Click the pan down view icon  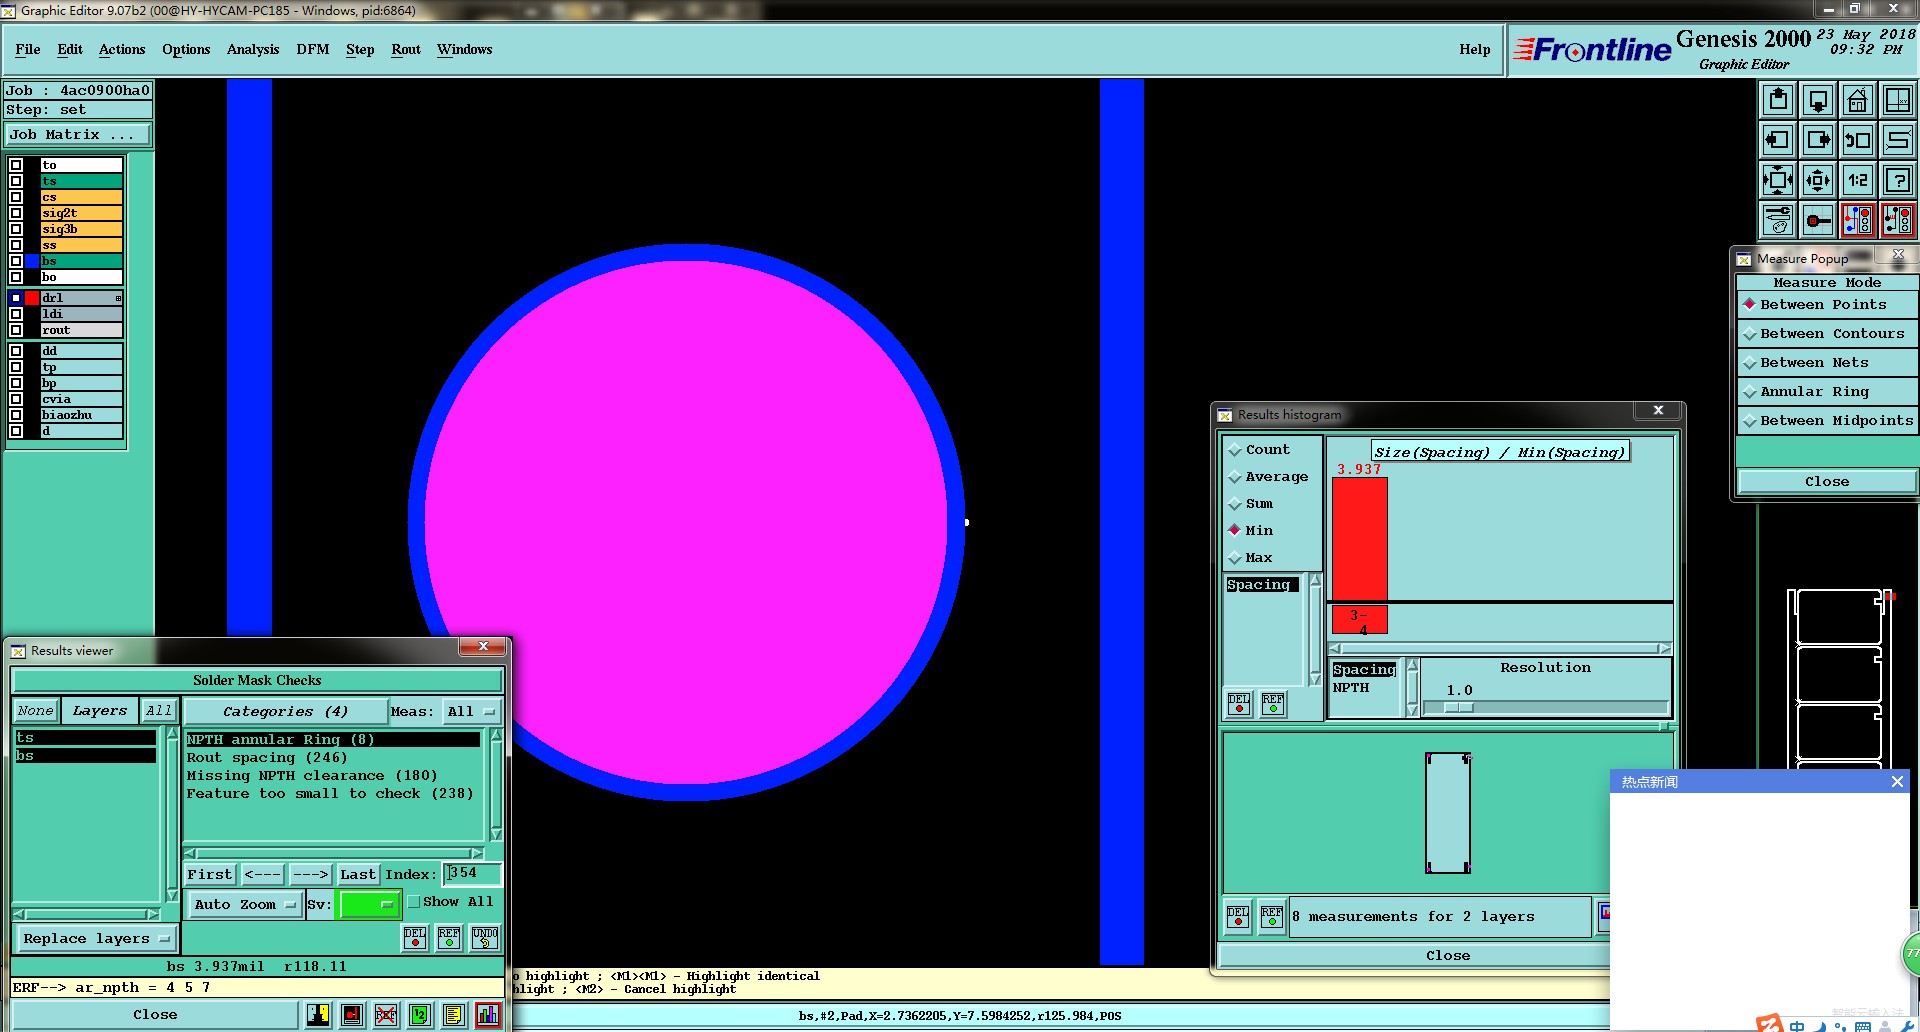tap(1817, 100)
